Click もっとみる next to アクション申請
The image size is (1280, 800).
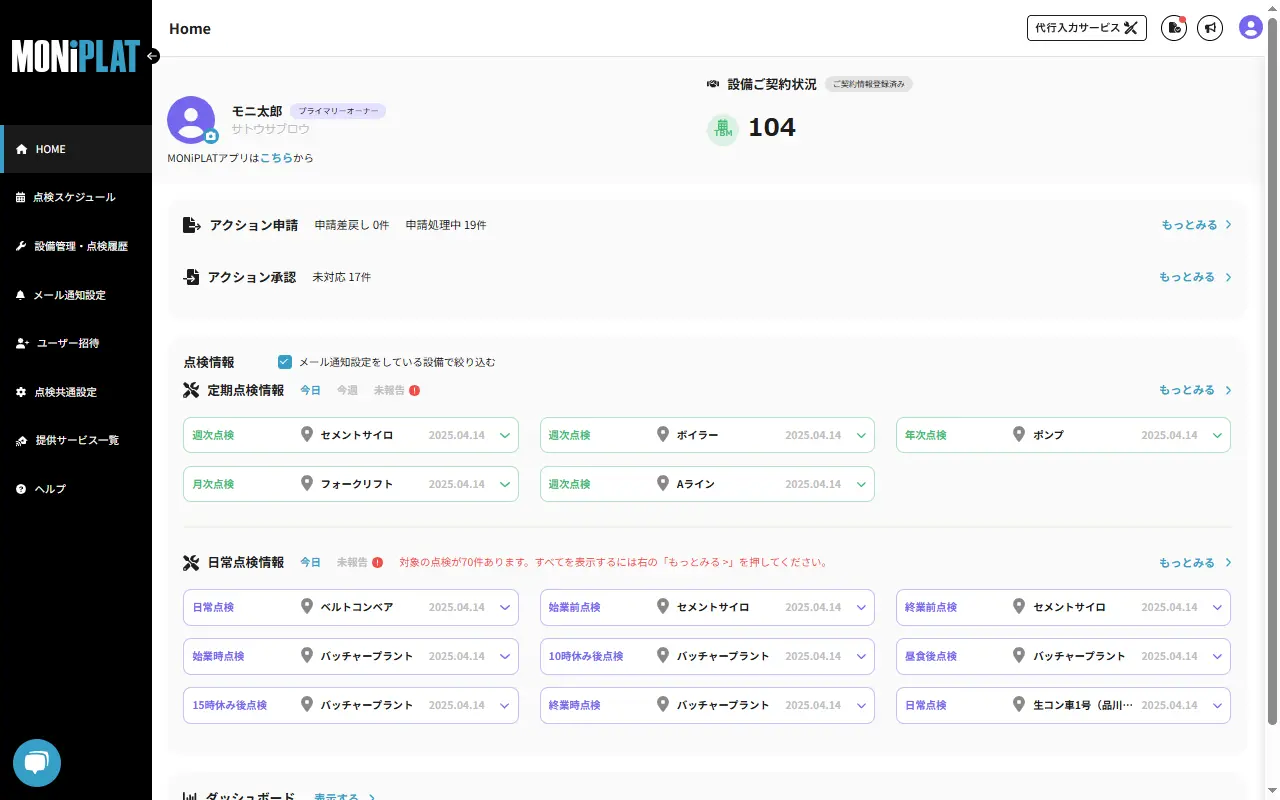(1191, 225)
